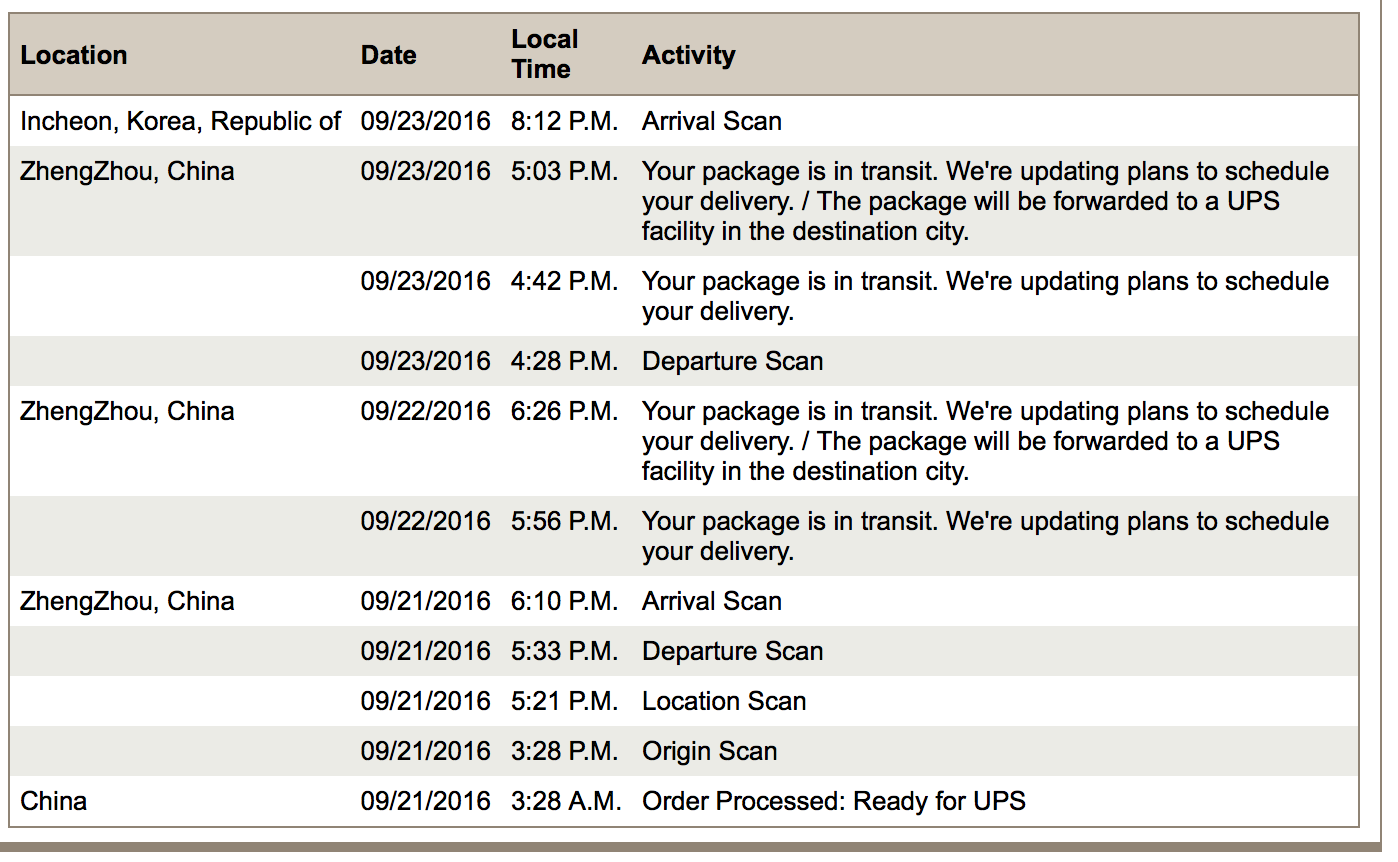Click the Arrival Scan at 8:12 P.M.
The width and height of the screenshot is (1398, 862).
coord(712,121)
